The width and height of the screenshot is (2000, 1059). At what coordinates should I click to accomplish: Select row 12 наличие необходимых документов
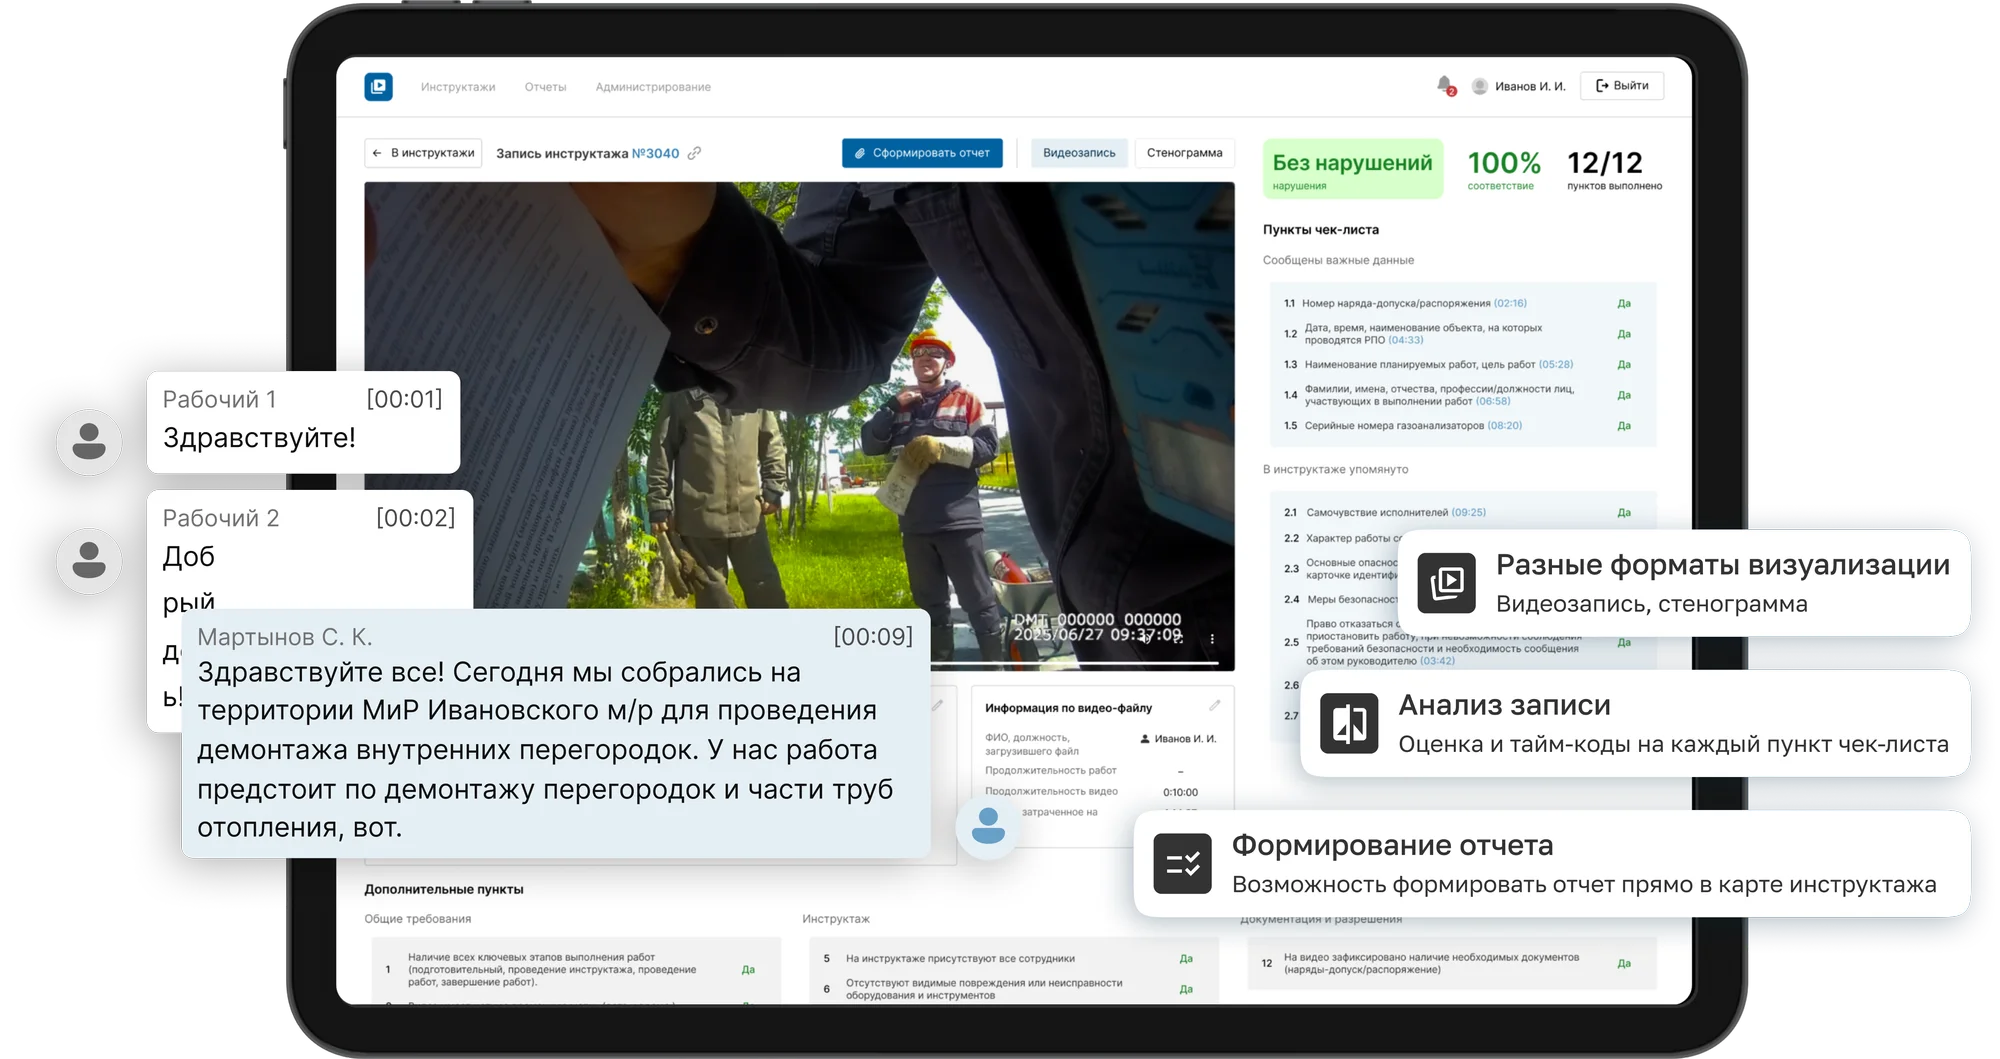(x=1452, y=963)
